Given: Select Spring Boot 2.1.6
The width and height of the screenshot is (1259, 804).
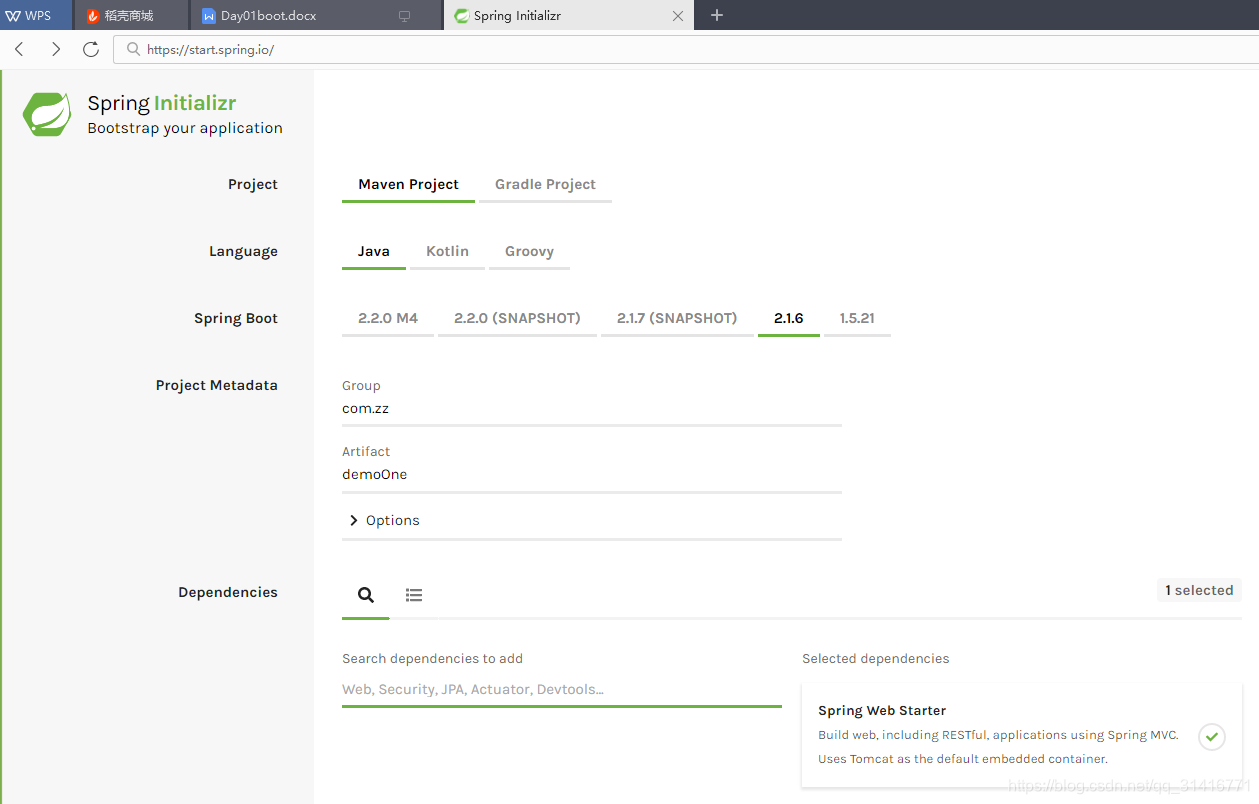Looking at the screenshot, I should pyautogui.click(x=789, y=319).
